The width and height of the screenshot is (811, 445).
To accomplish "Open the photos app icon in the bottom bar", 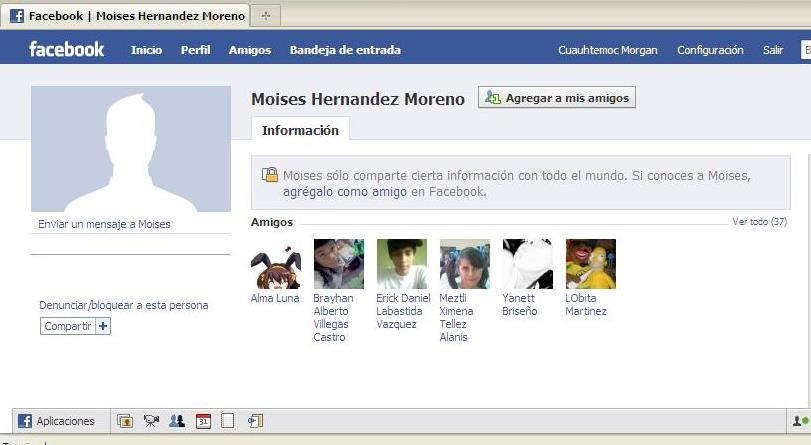I will 125,421.
